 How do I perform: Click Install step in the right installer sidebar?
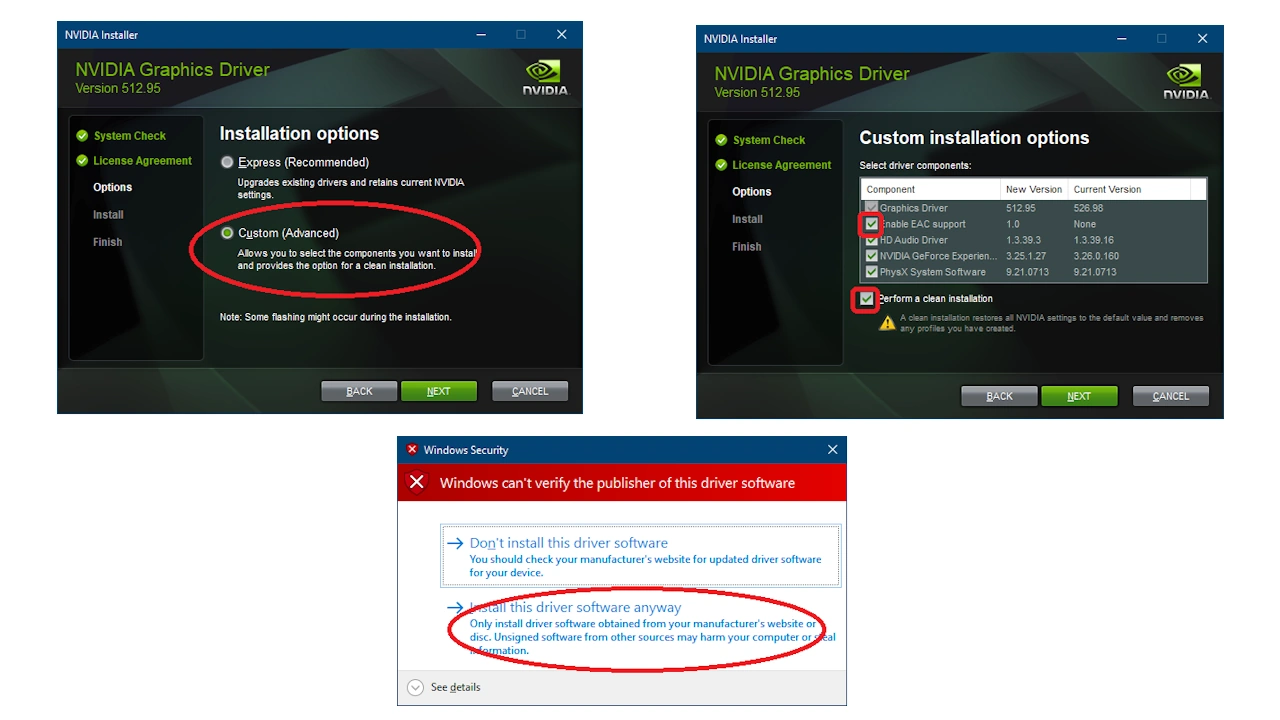click(x=747, y=219)
